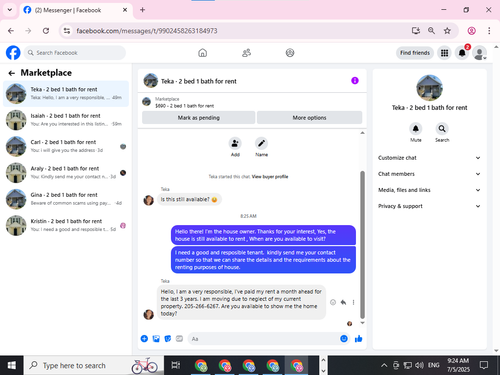Screen dimensions: 500x375
Task: Open Task View on the taskbar
Action: click(176, 365)
